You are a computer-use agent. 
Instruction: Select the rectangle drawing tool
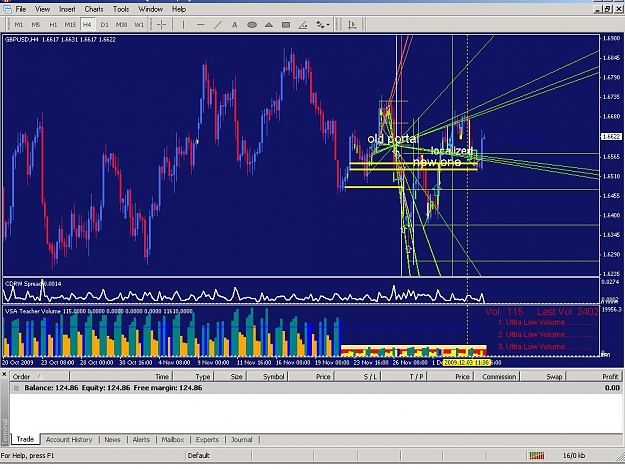click(x=286, y=25)
